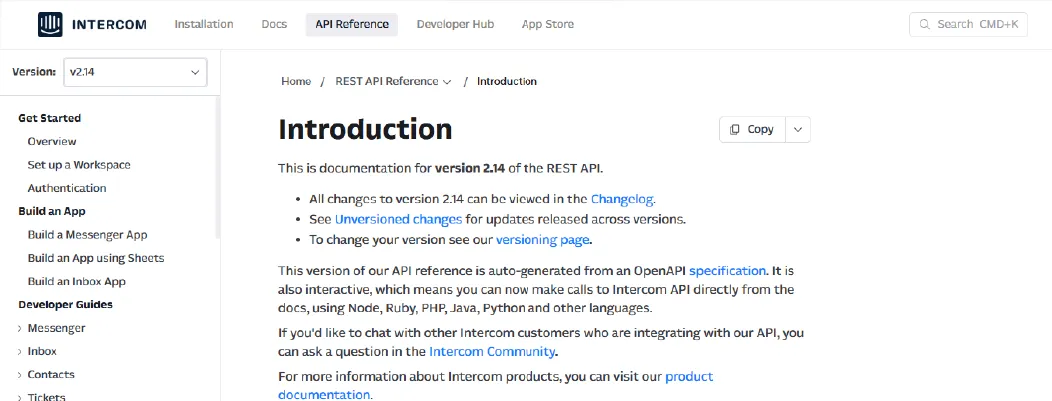Click the Build an App sidebar heading
Image resolution: width=1052 pixels, height=401 pixels.
pyautogui.click(x=52, y=211)
